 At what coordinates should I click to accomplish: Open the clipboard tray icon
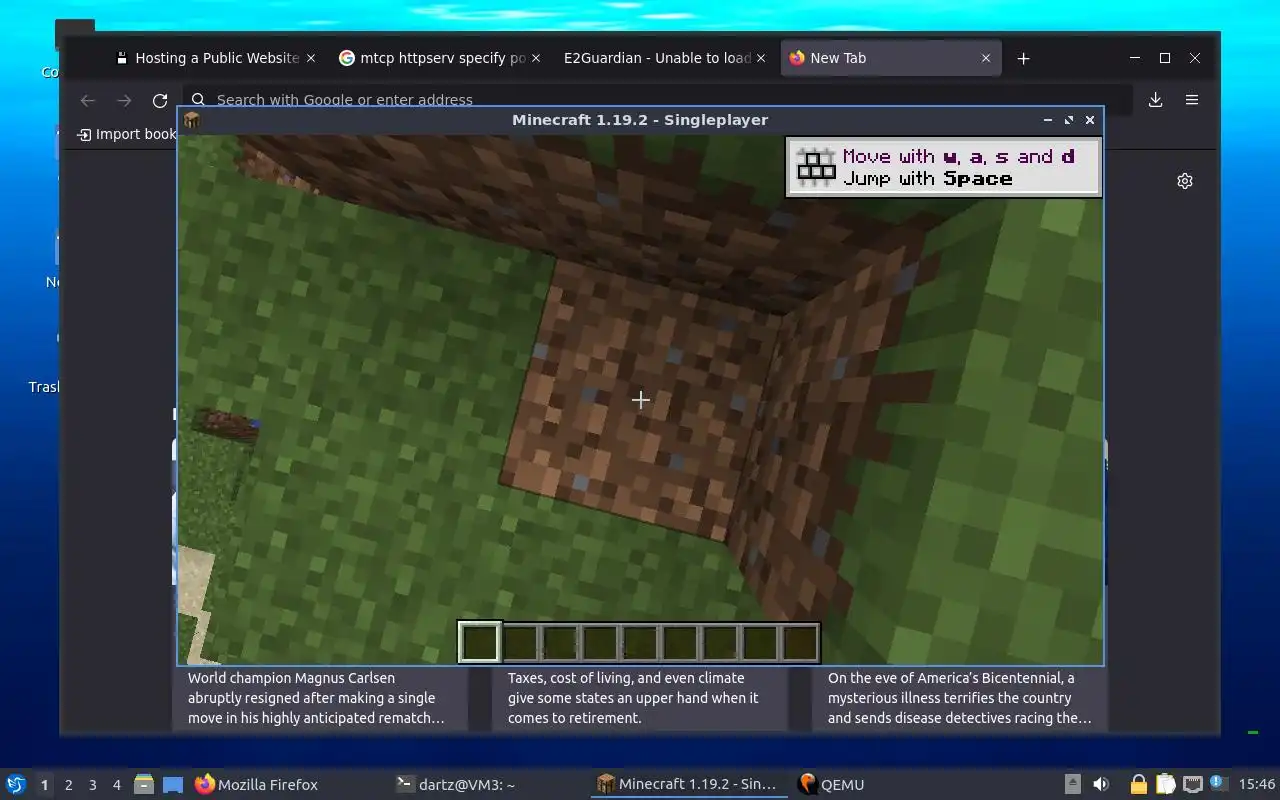(1165, 785)
